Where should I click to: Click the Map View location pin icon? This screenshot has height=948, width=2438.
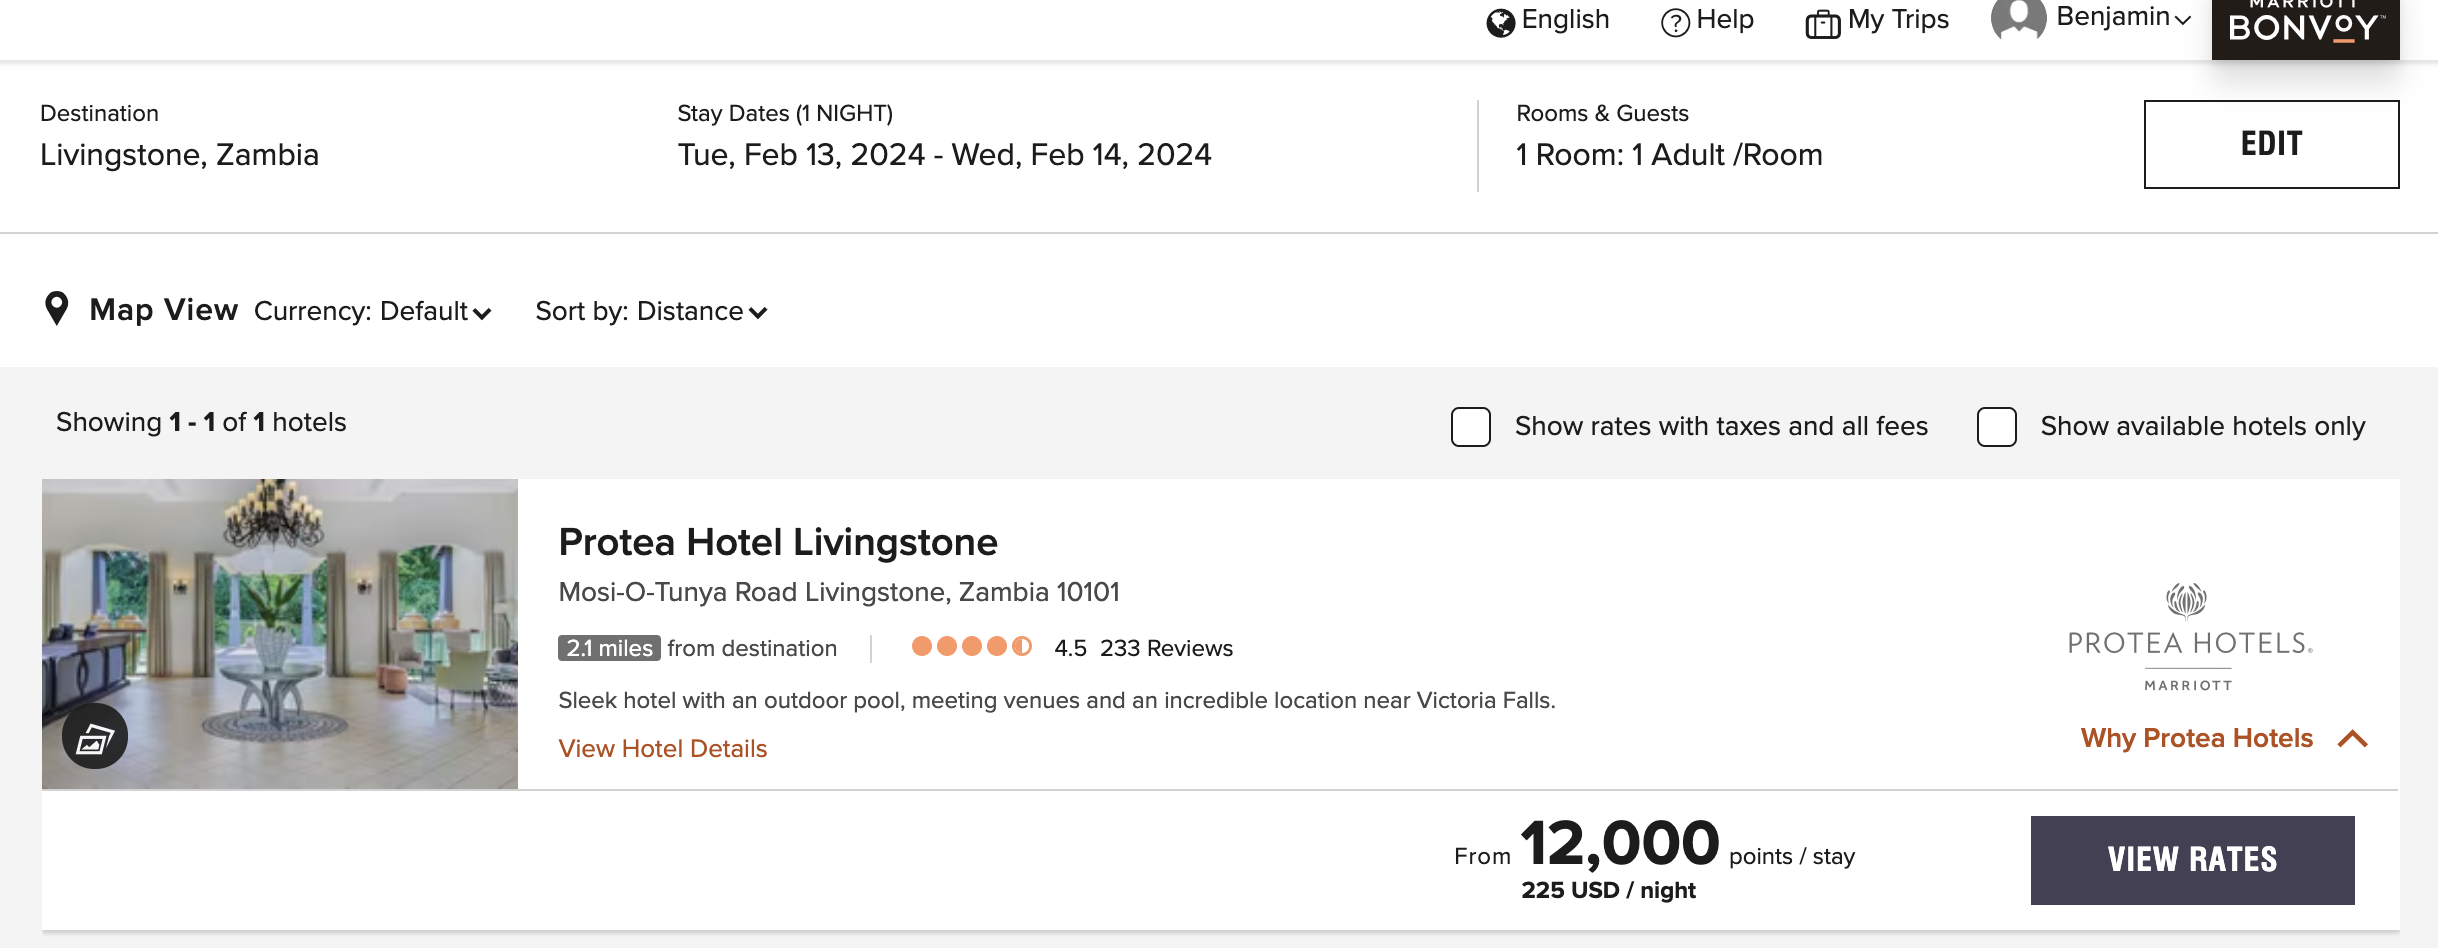57,309
